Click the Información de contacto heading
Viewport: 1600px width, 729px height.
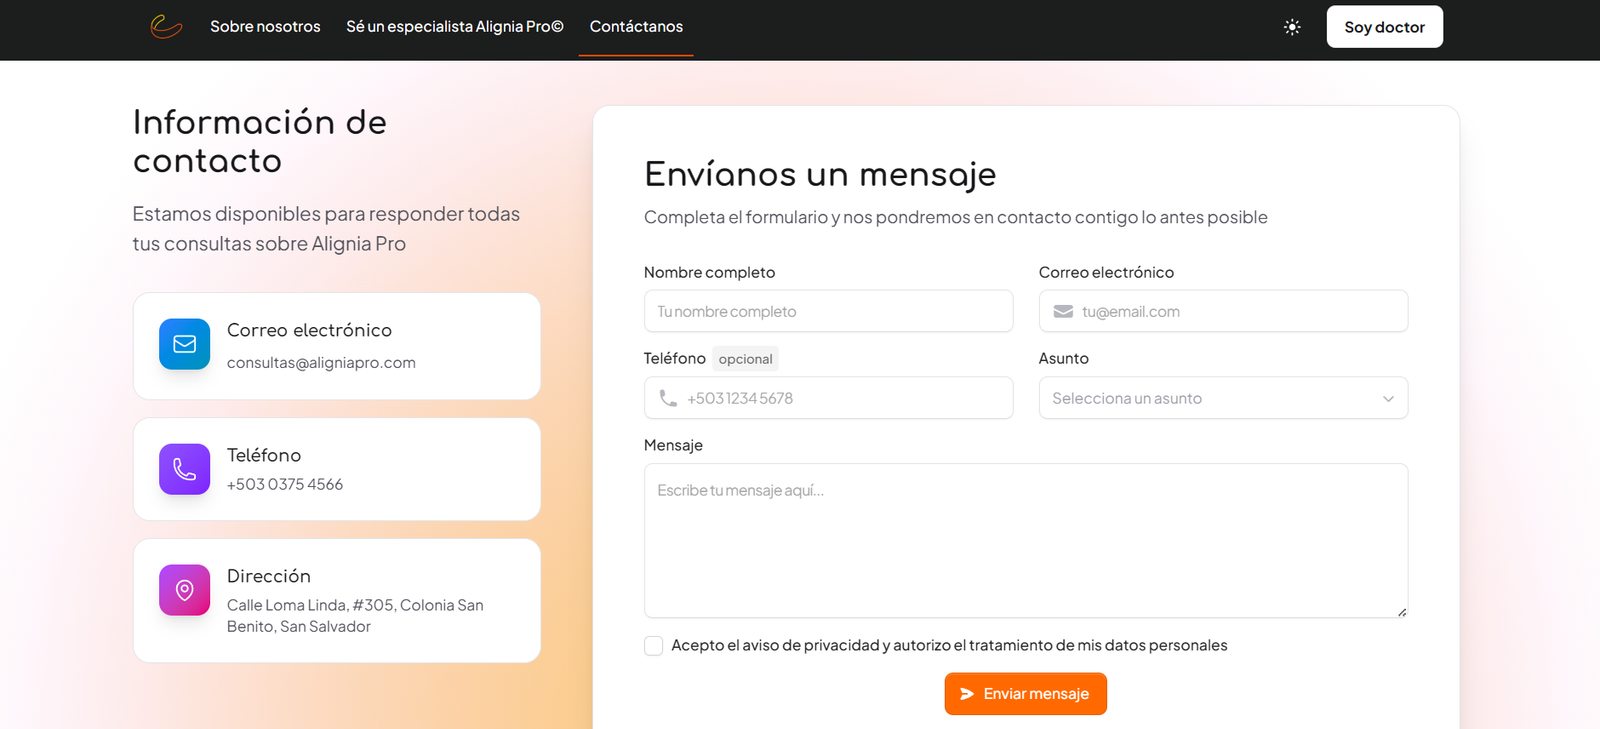pyautogui.click(x=260, y=141)
